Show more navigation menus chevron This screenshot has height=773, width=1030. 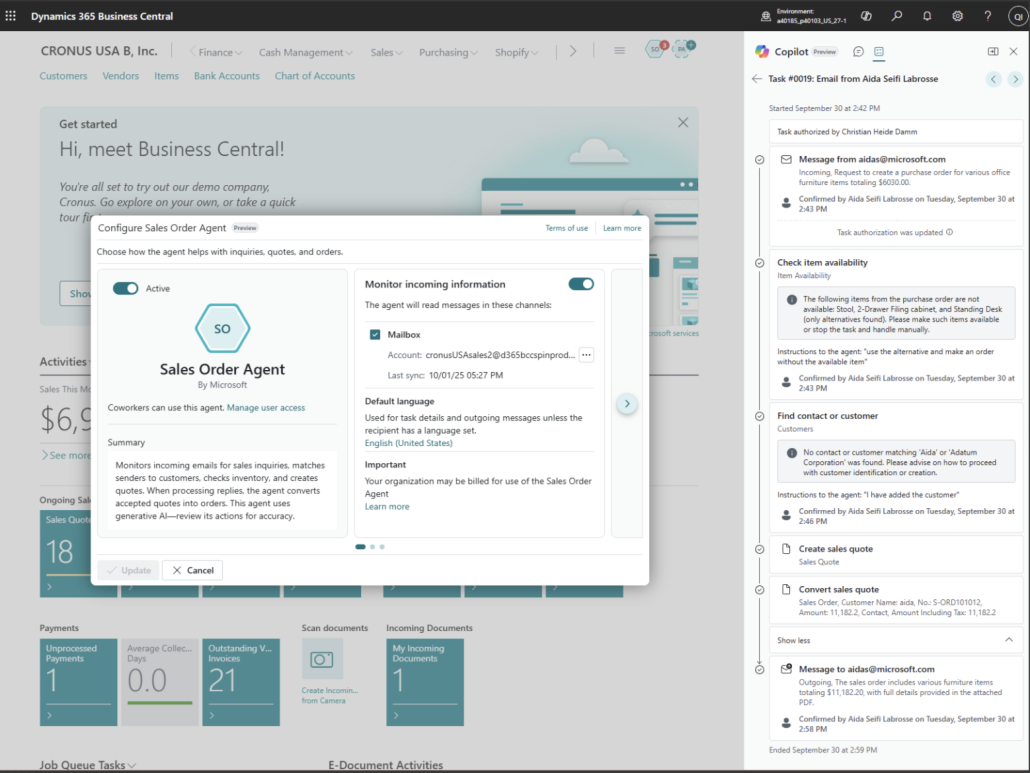(x=573, y=51)
